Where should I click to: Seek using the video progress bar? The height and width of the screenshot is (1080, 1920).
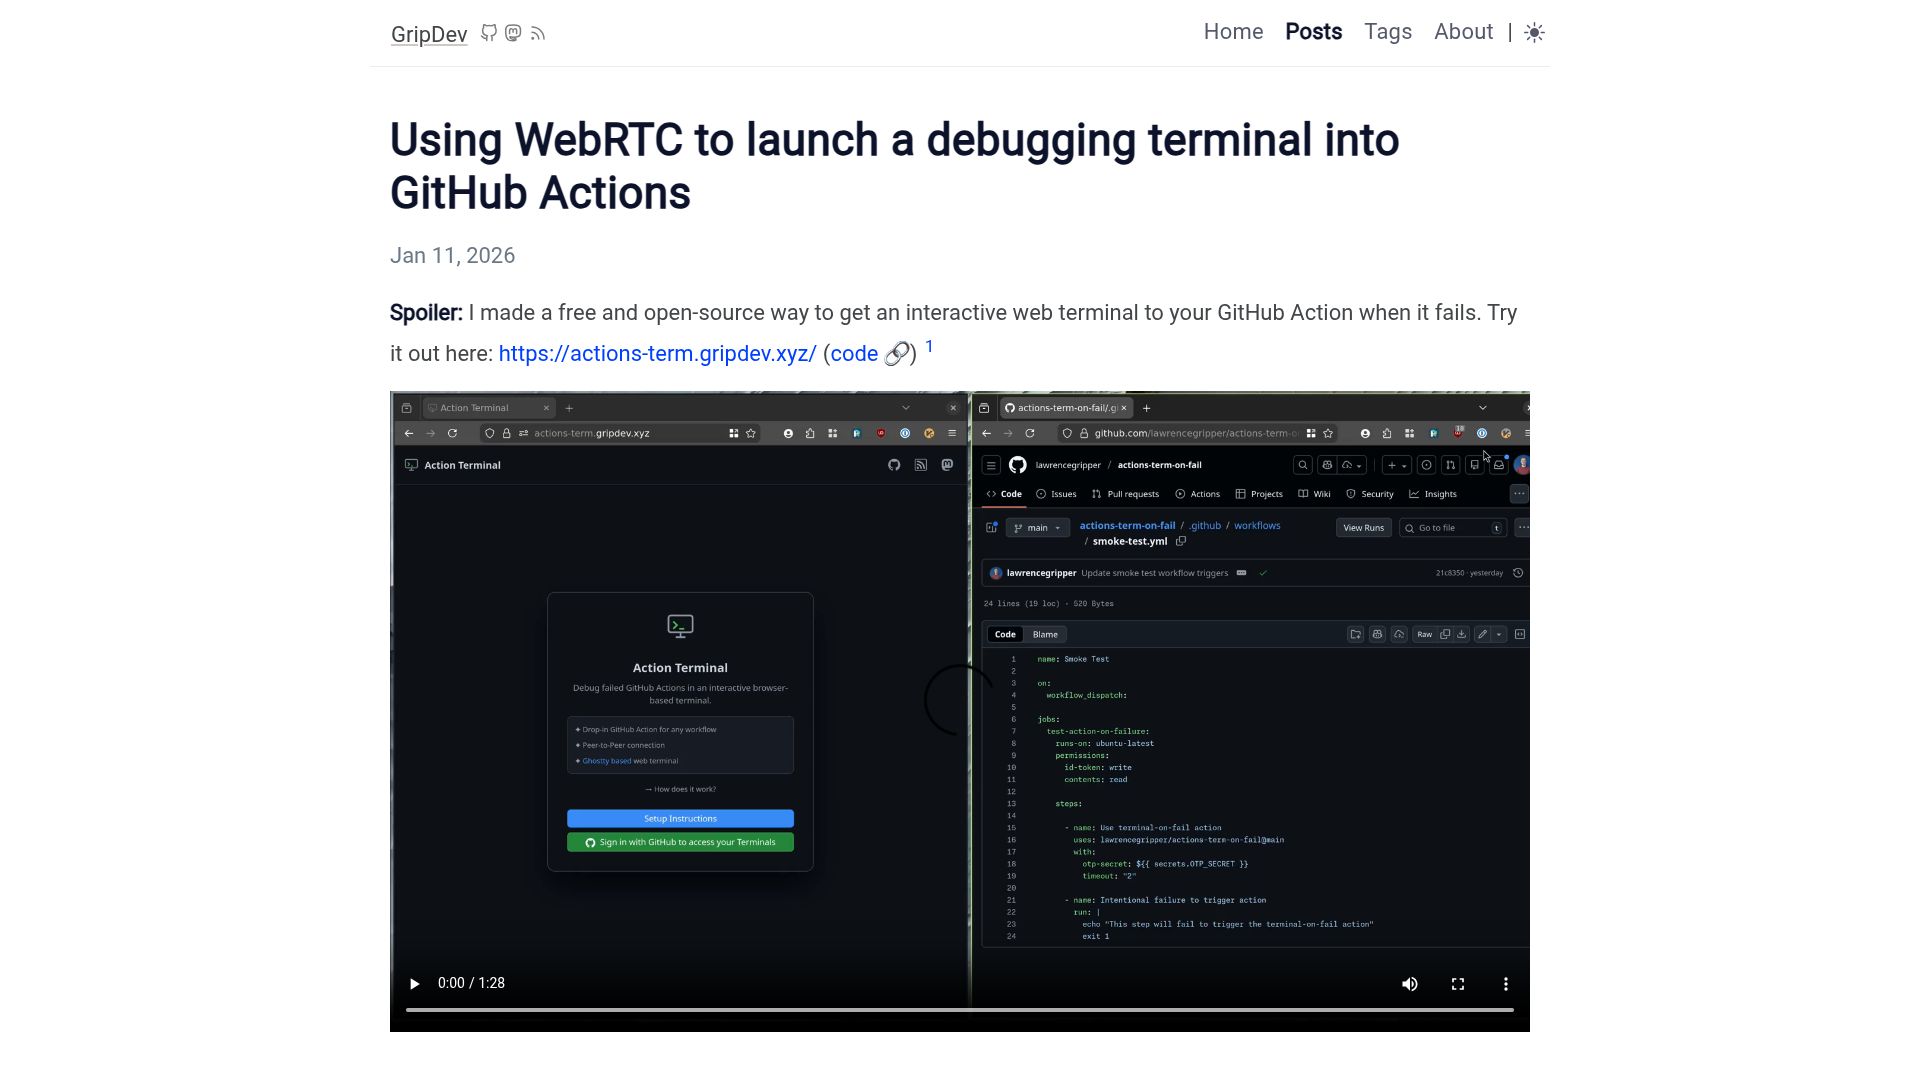coord(960,1010)
